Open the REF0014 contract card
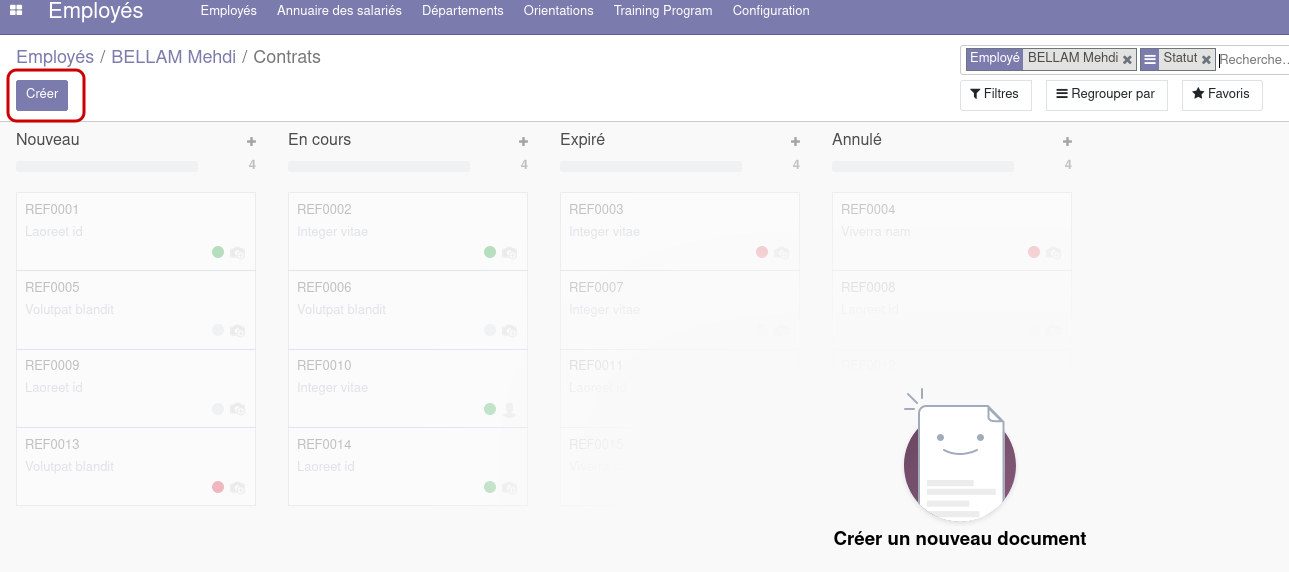This screenshot has height=572, width=1289. coord(408,466)
